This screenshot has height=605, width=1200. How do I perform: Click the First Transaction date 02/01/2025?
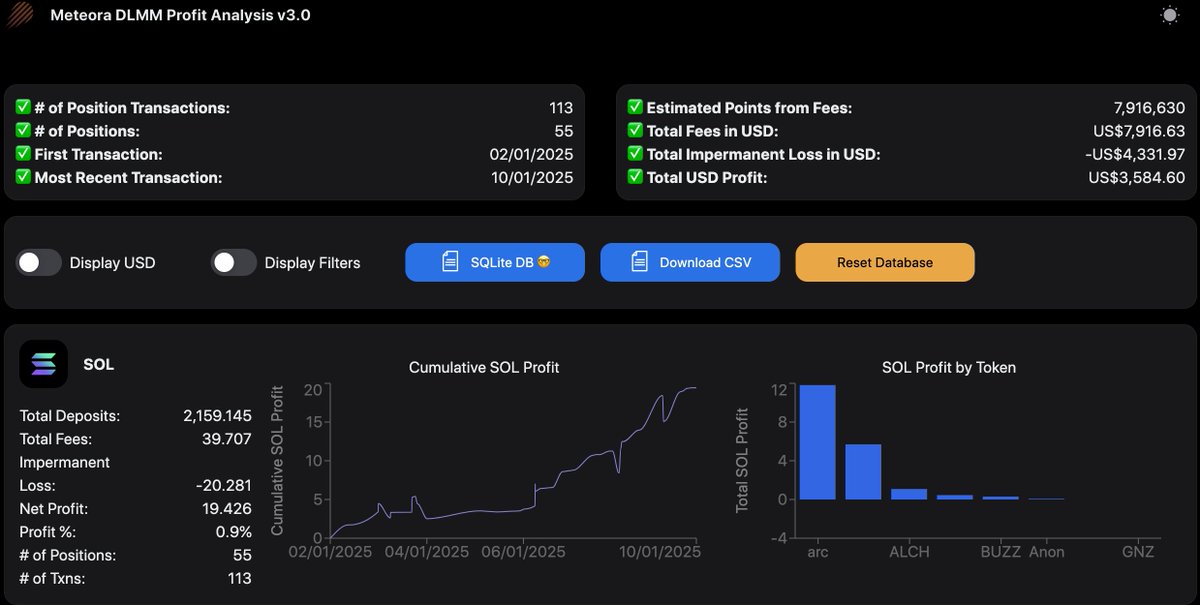tap(531, 154)
